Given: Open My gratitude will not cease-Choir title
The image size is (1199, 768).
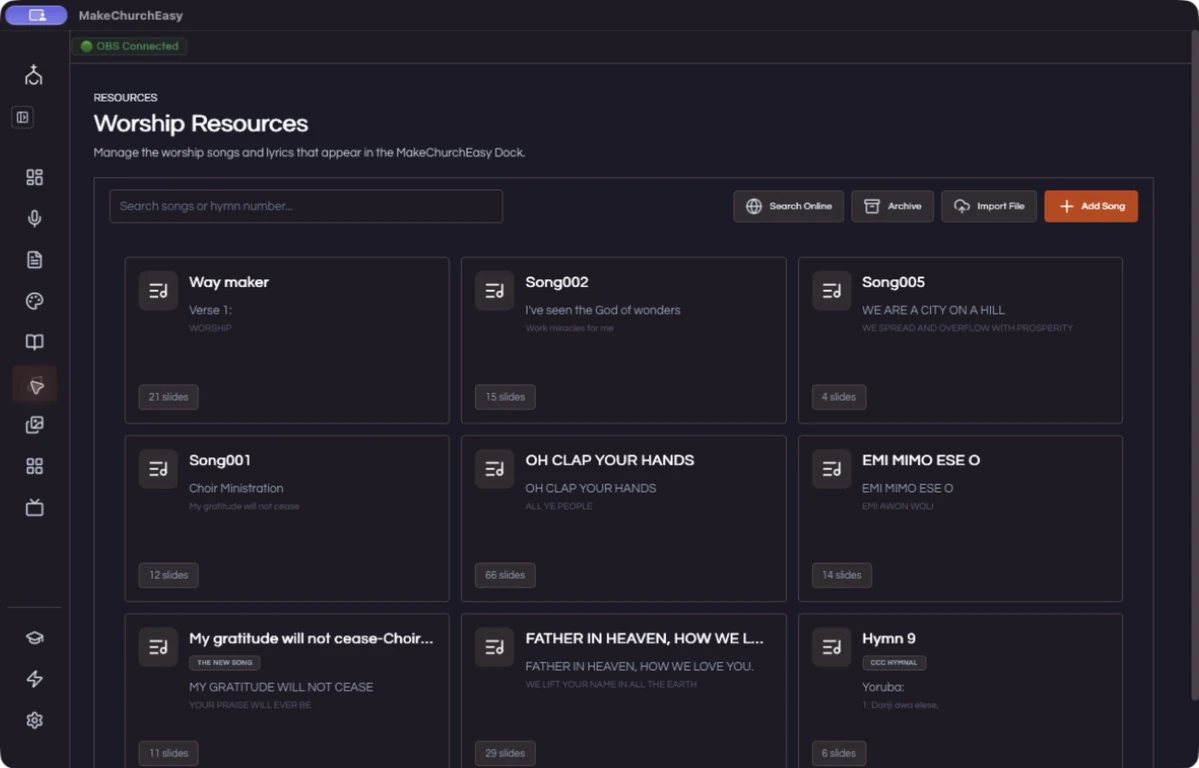Looking at the screenshot, I should coord(311,639).
